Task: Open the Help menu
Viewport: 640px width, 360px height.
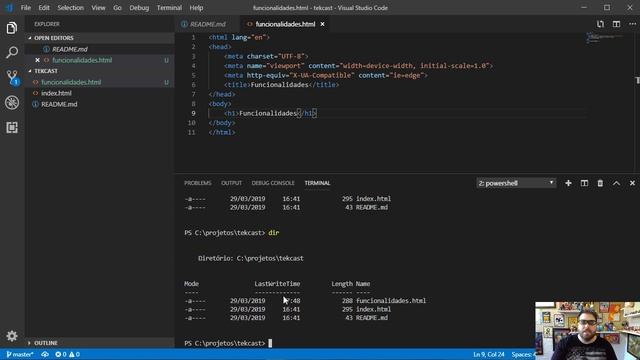Action: point(196,8)
